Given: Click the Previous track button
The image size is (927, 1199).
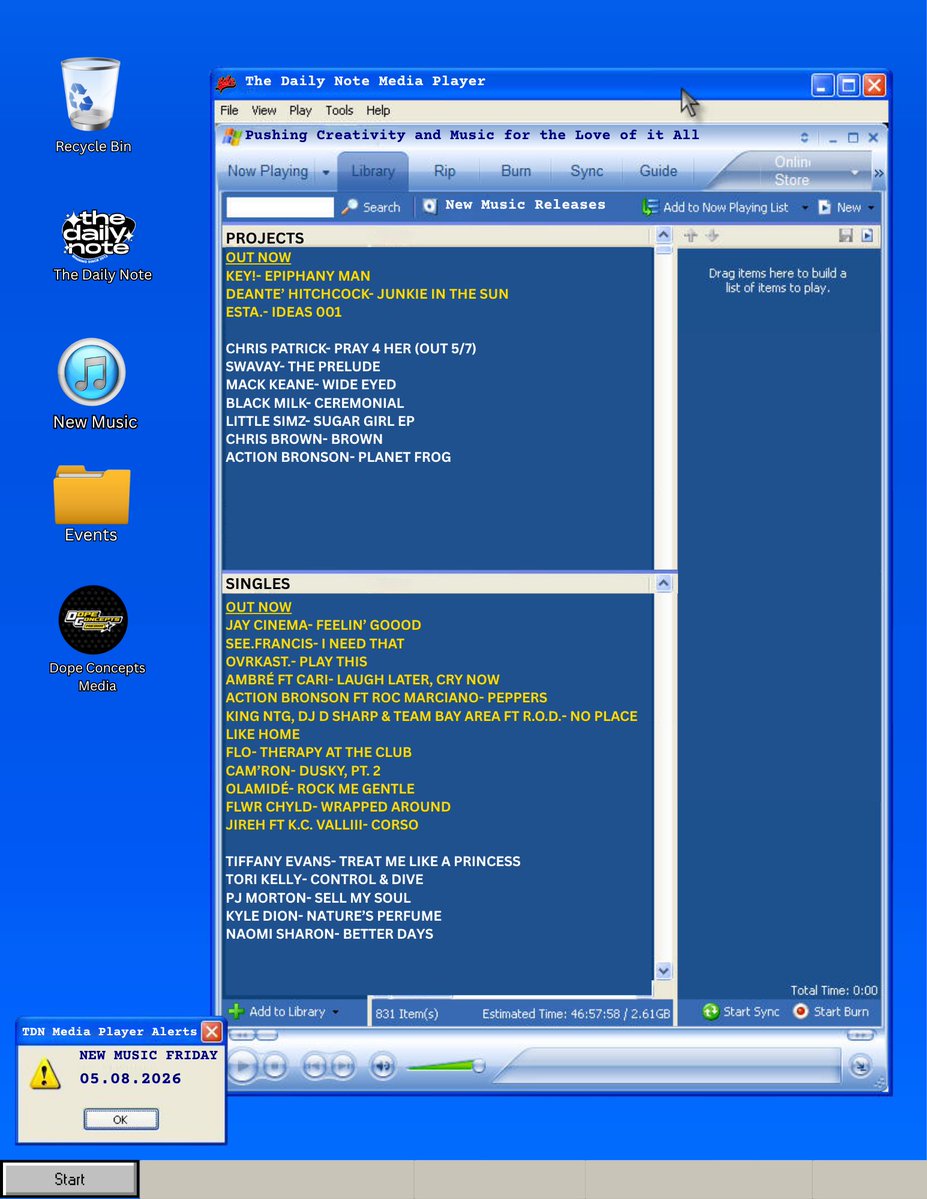Looking at the screenshot, I should click(x=314, y=1066).
